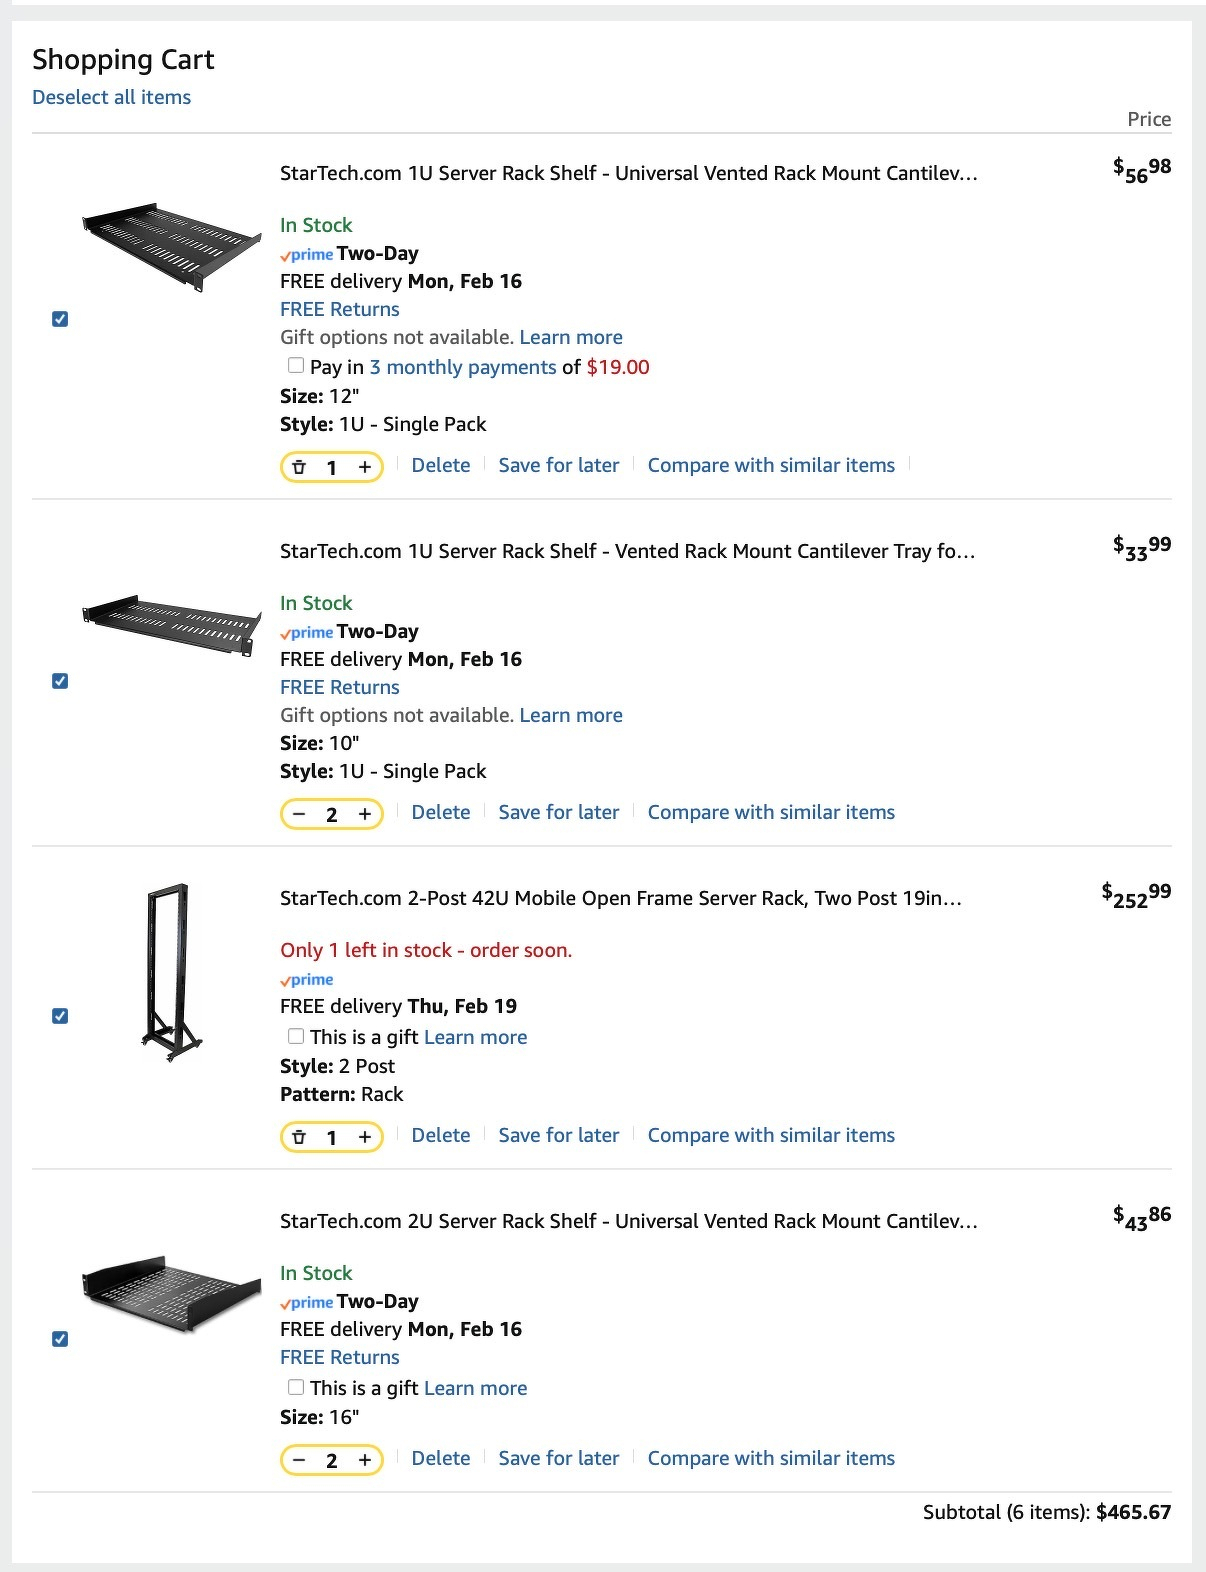The image size is (1206, 1572).
Task: Click Deselect all items link
Action: pyautogui.click(x=111, y=97)
